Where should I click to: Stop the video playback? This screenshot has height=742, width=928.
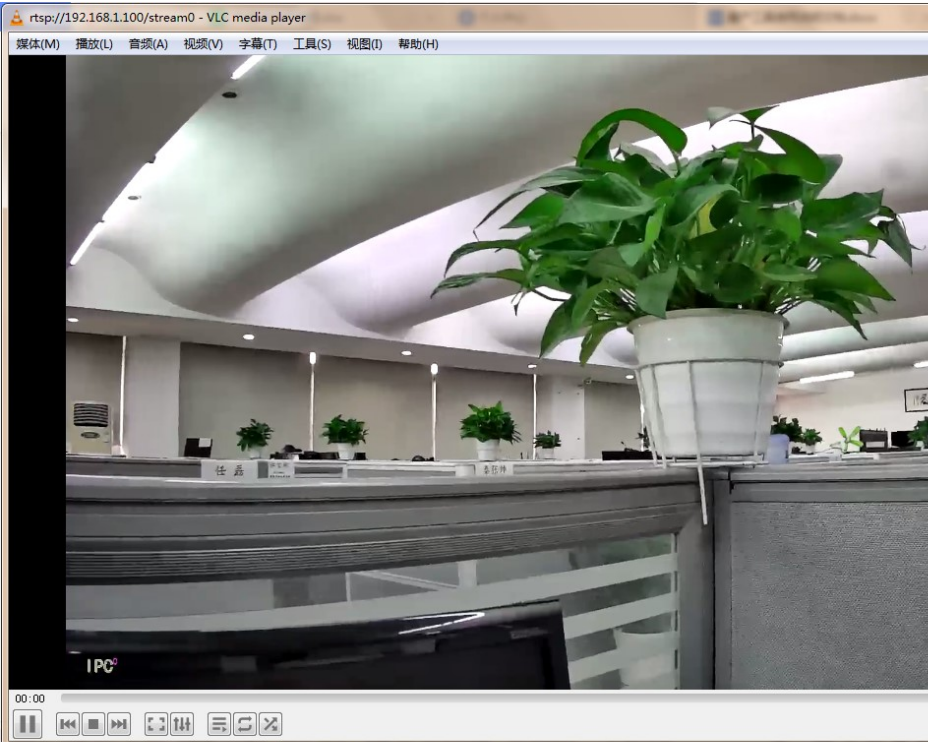94,723
